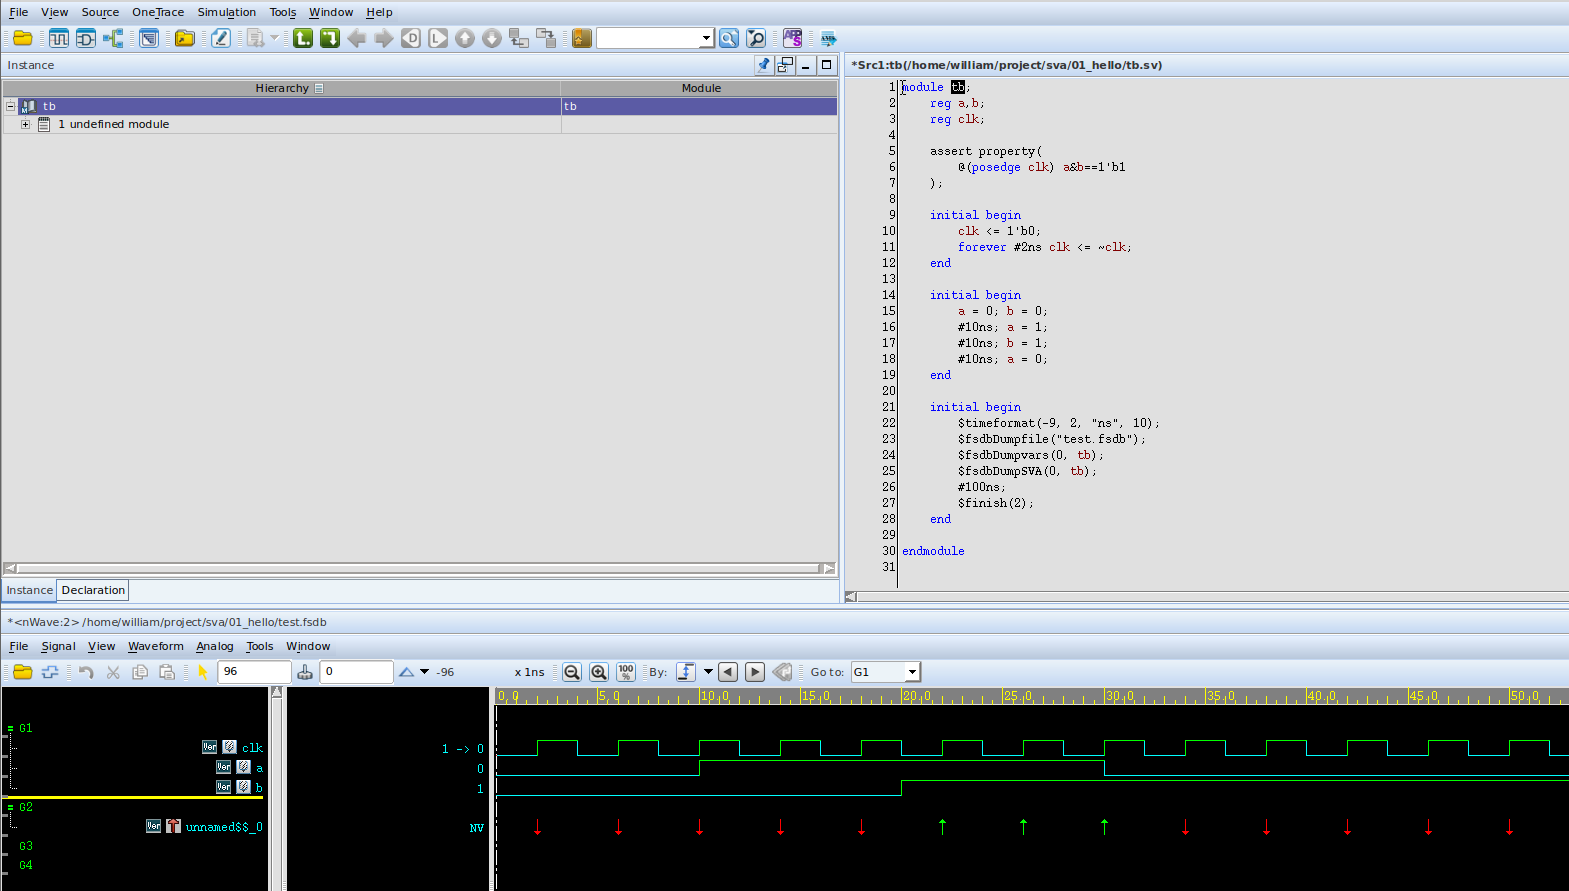Open the OneTrace menu
This screenshot has width=1569, height=891.
tap(158, 12)
